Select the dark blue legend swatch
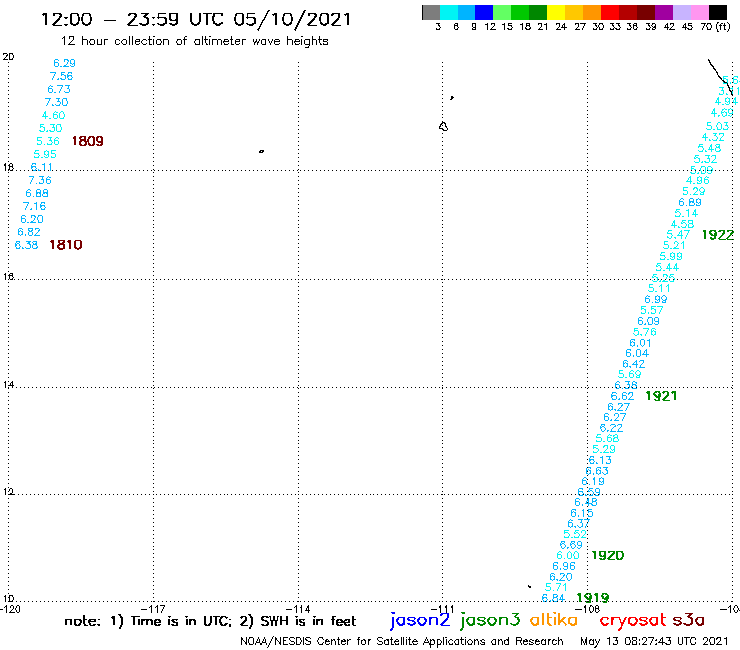740x650 pixels. 484,12
